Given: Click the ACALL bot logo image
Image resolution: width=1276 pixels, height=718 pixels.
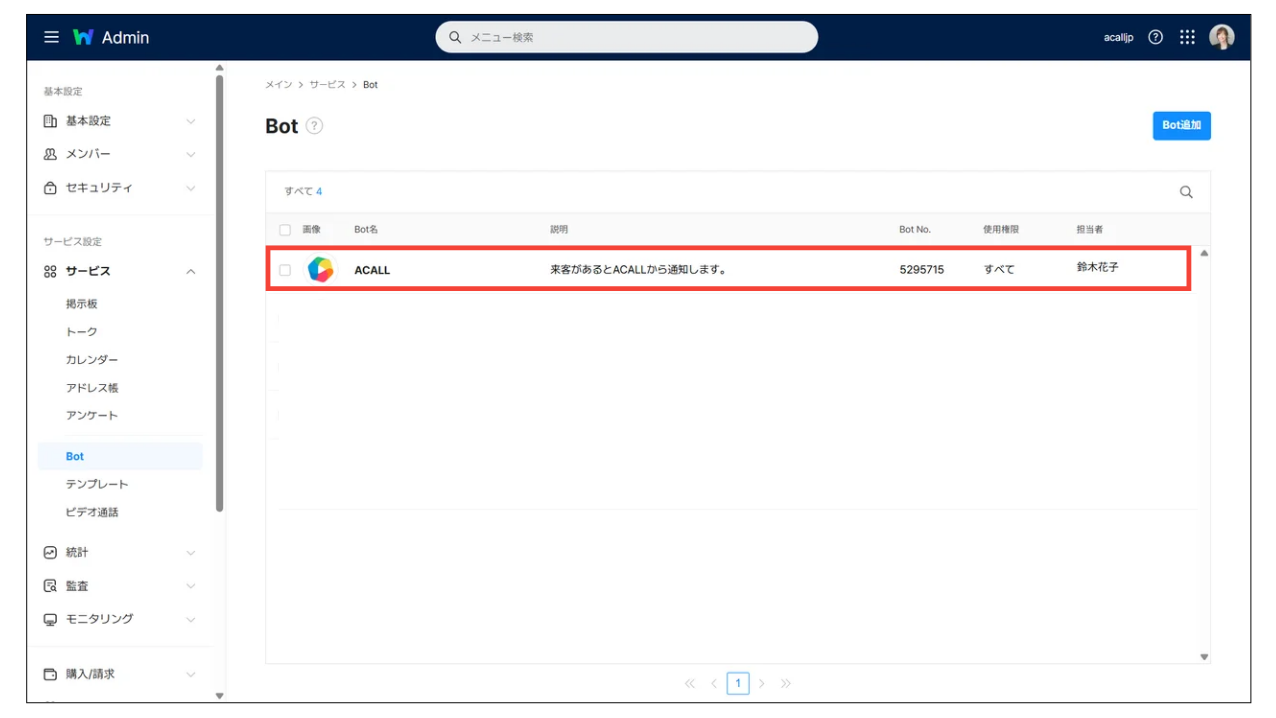Looking at the screenshot, I should coord(320,269).
